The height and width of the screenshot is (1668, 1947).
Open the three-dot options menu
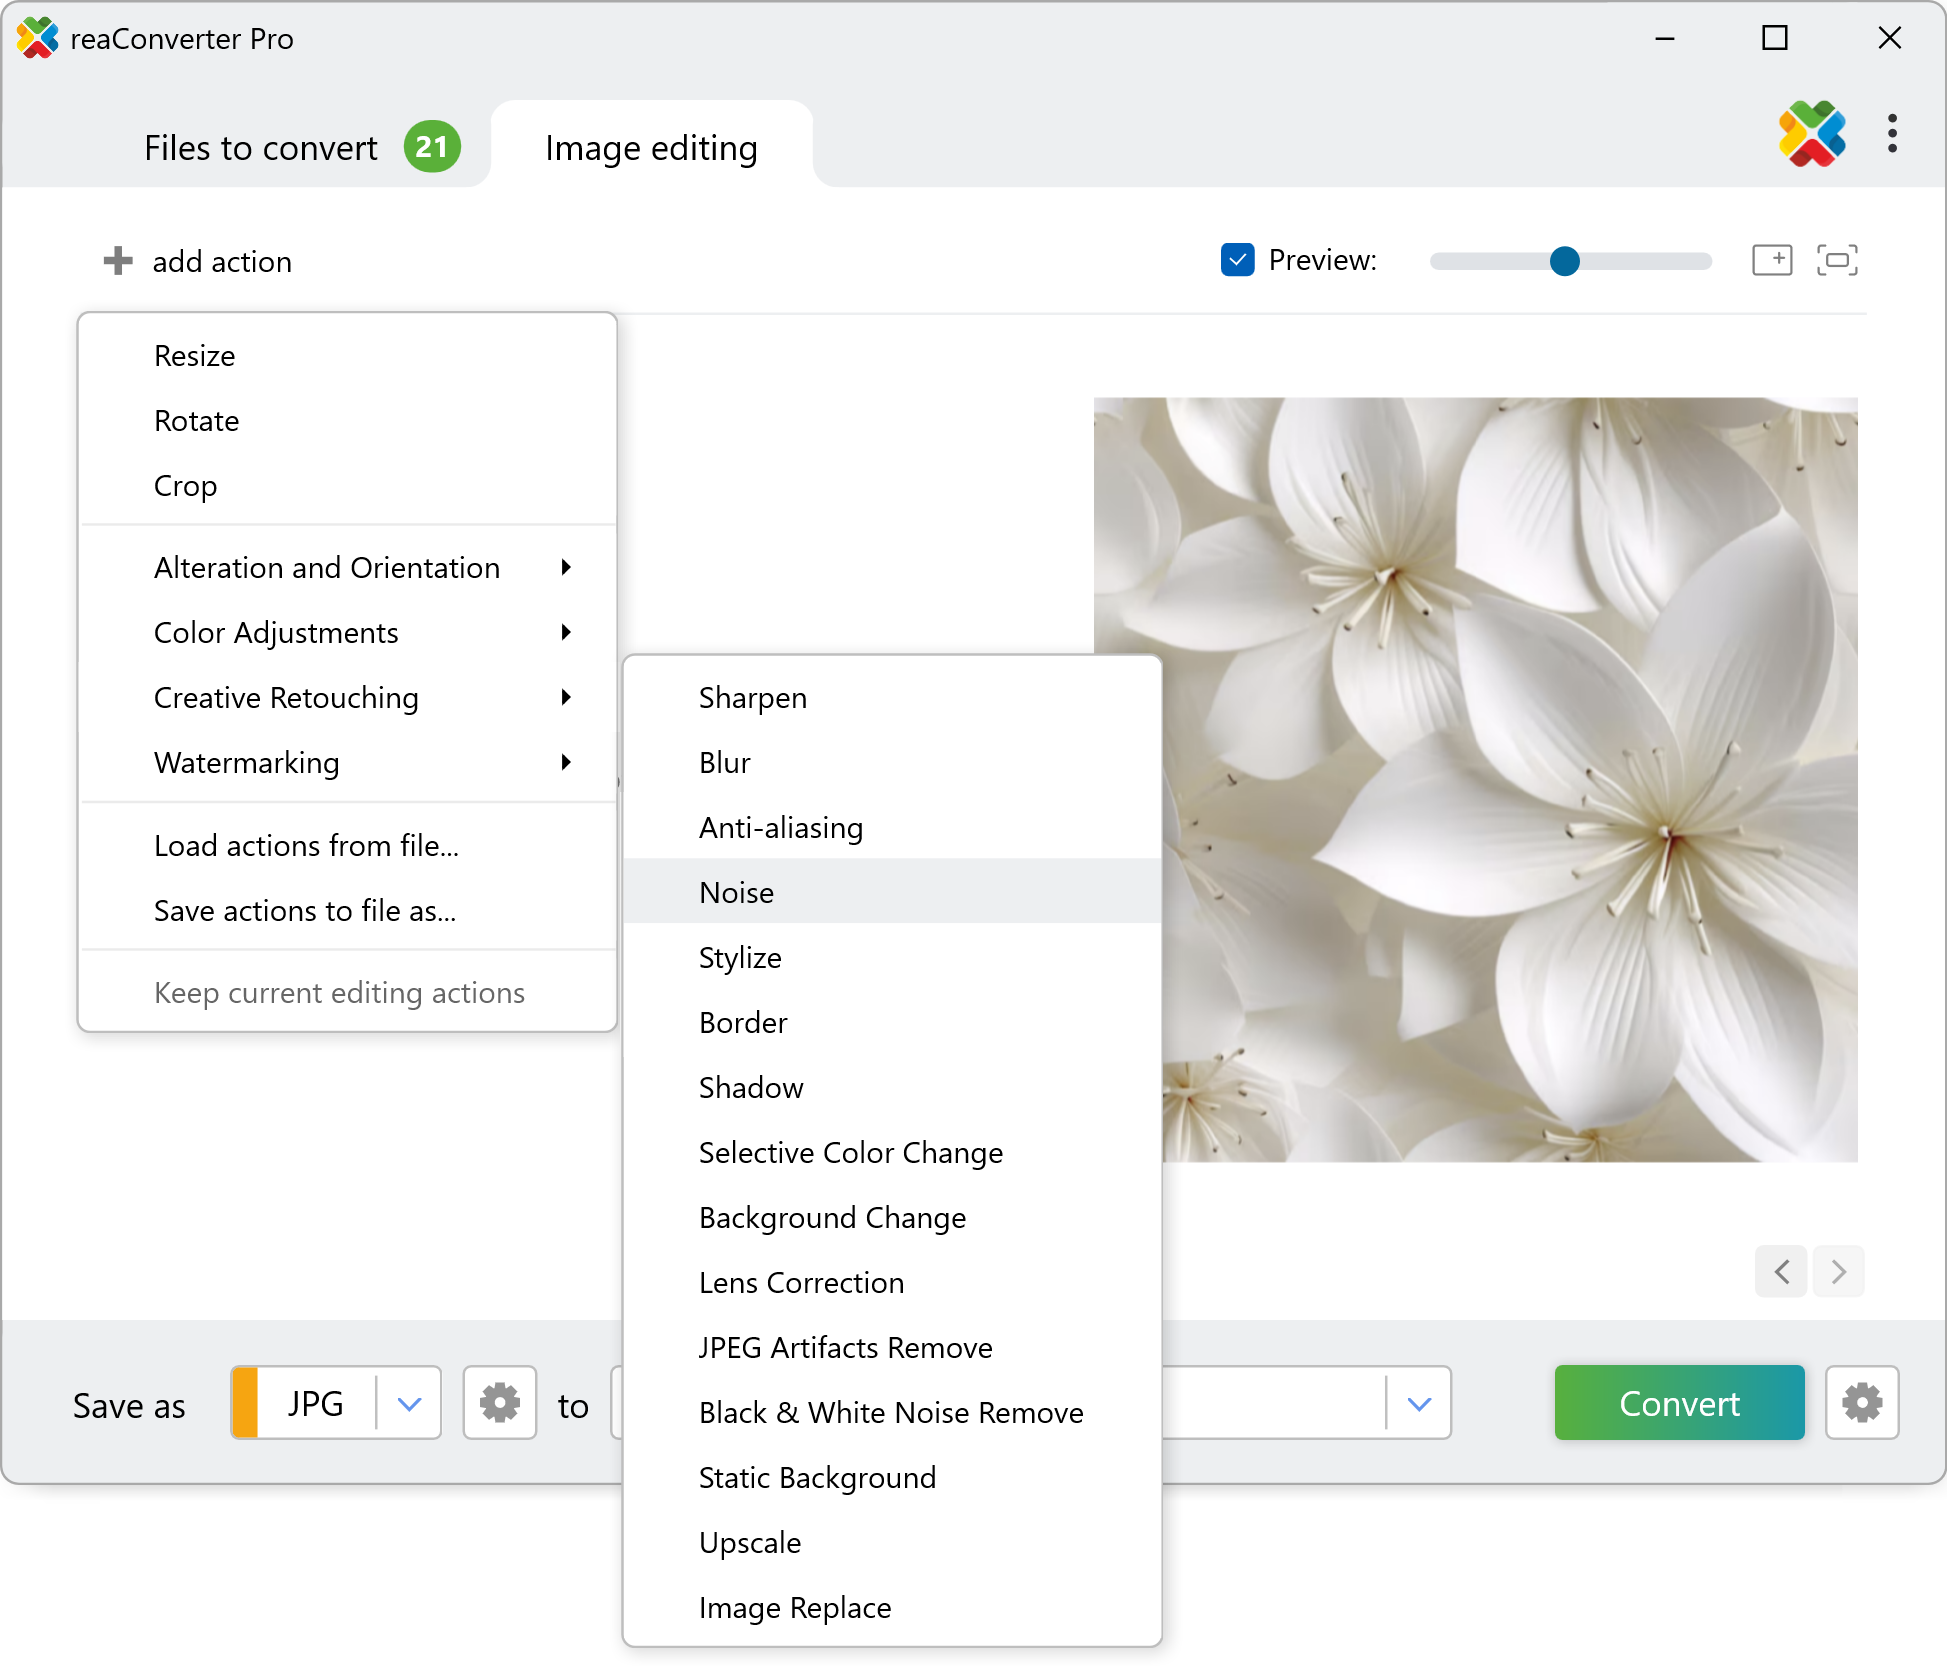(1892, 134)
